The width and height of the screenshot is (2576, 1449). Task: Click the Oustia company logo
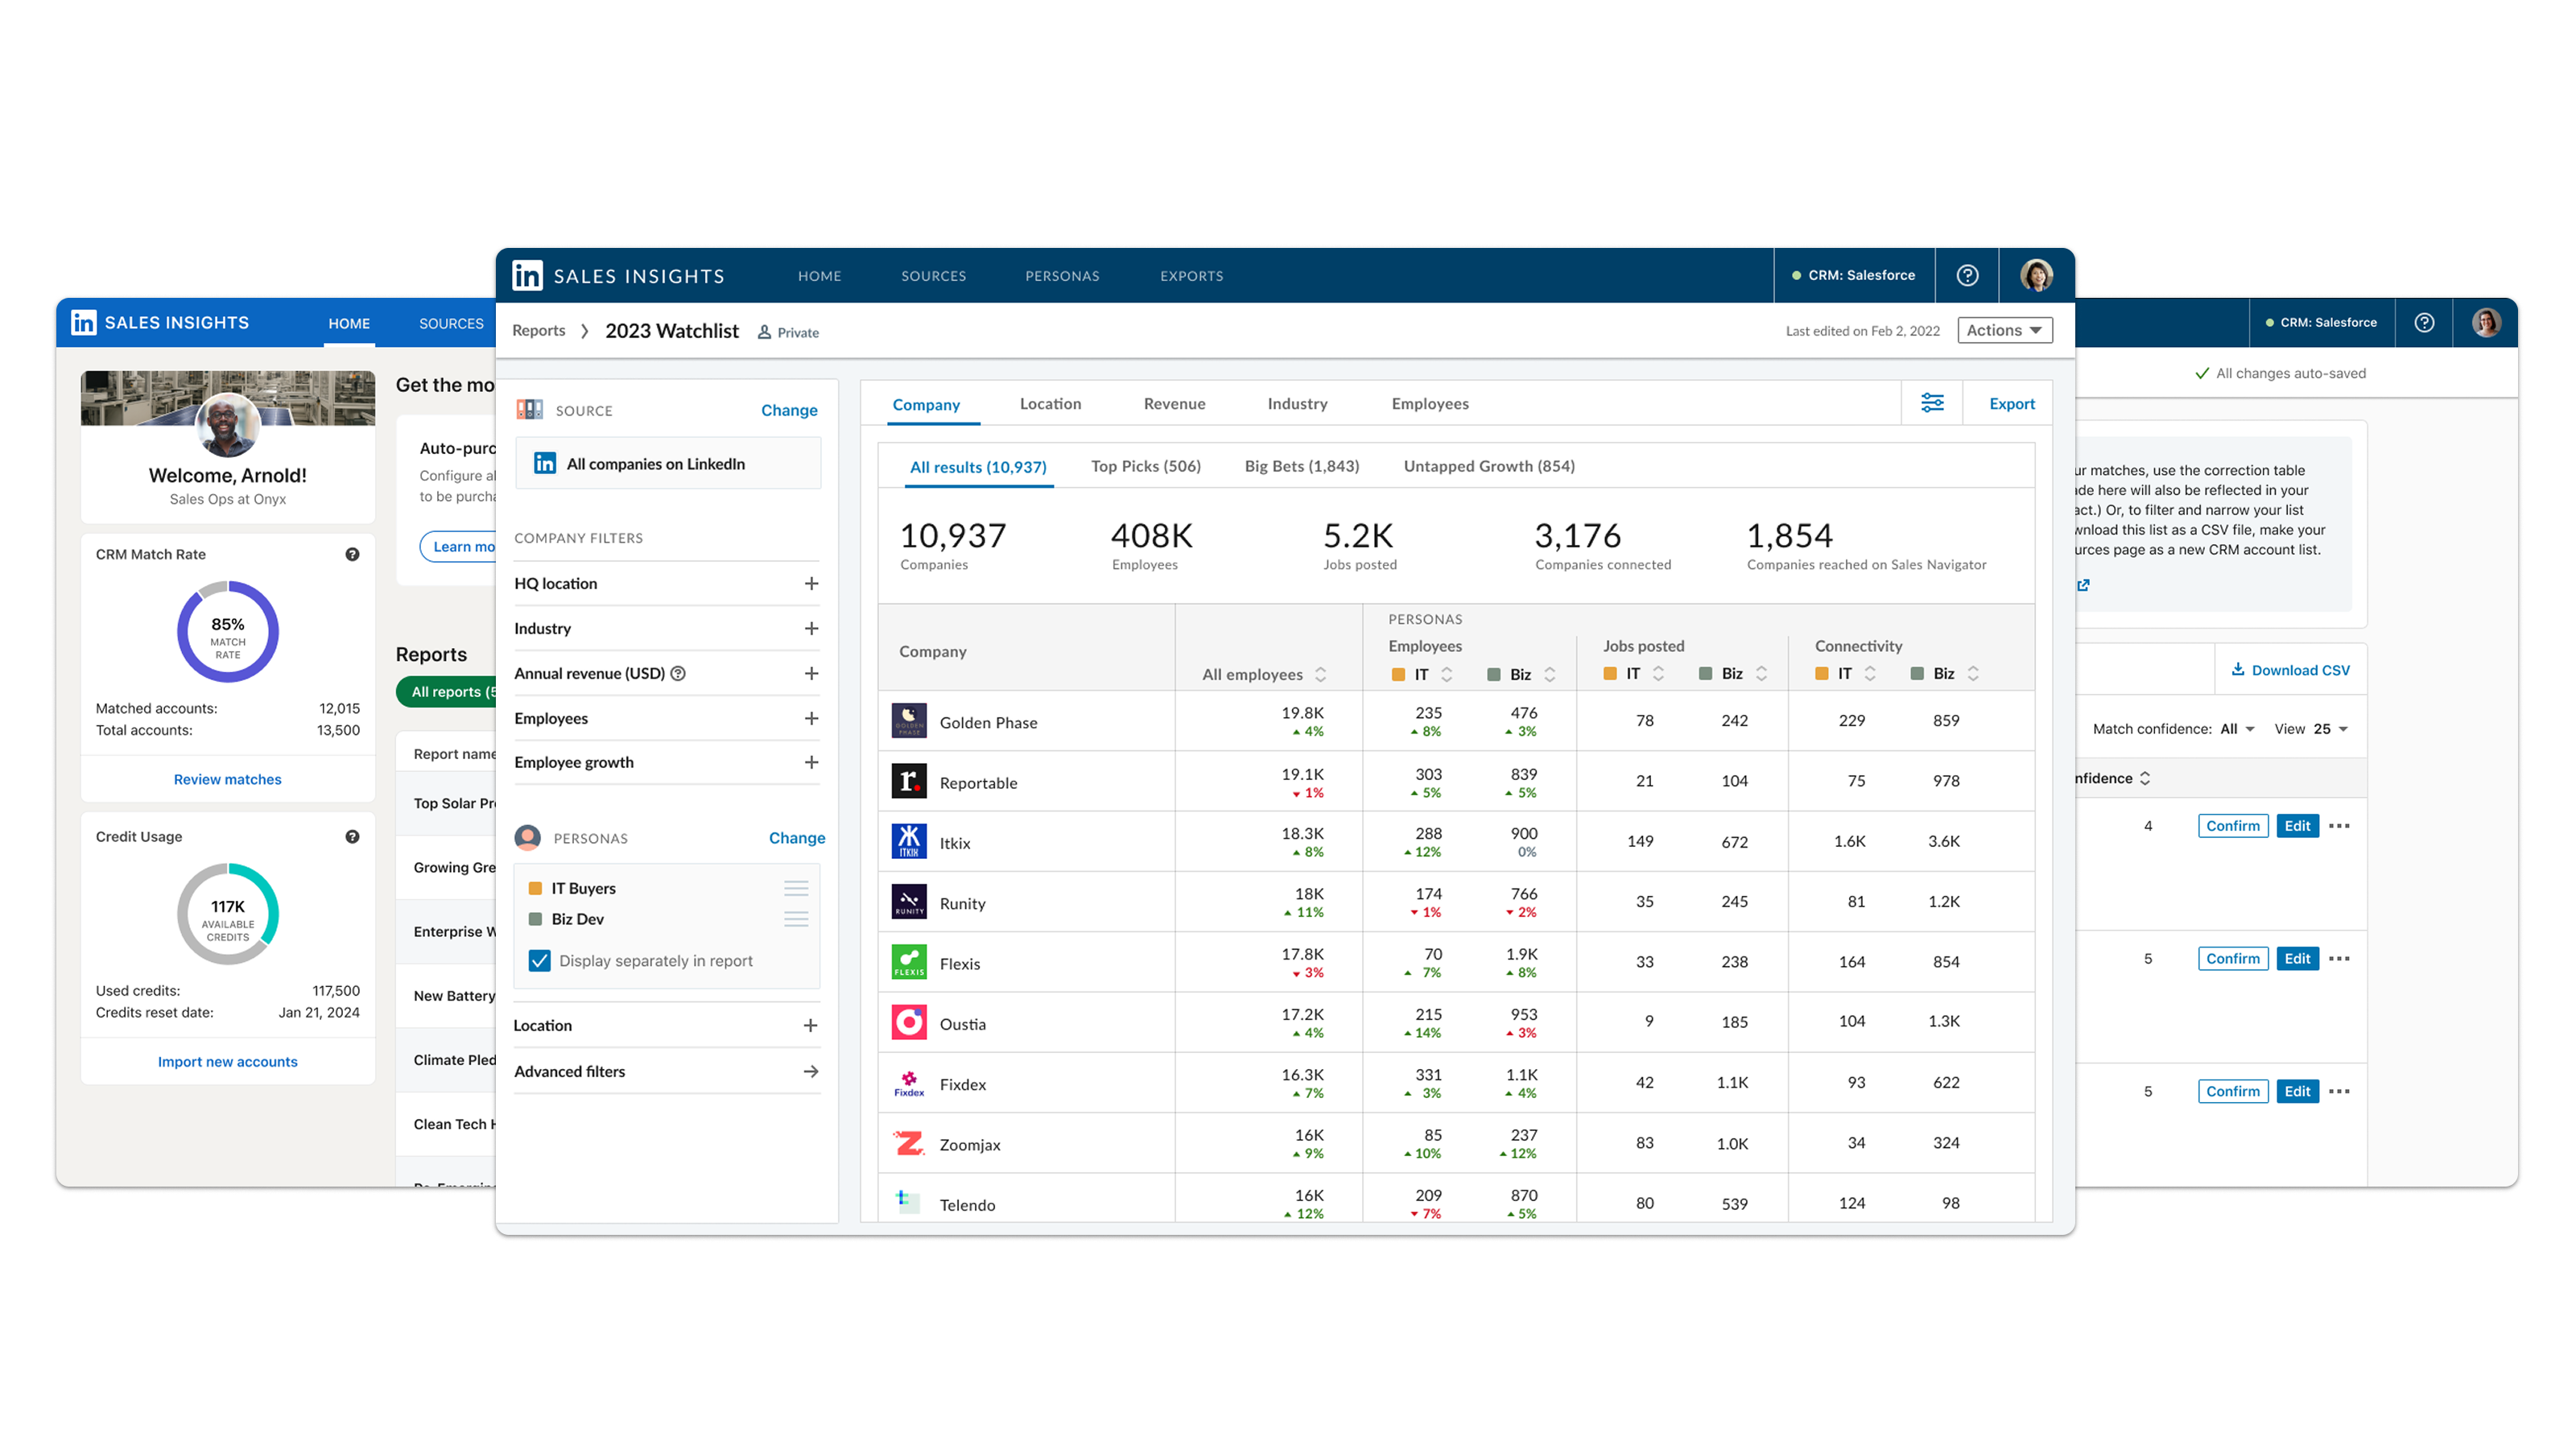[909, 1022]
